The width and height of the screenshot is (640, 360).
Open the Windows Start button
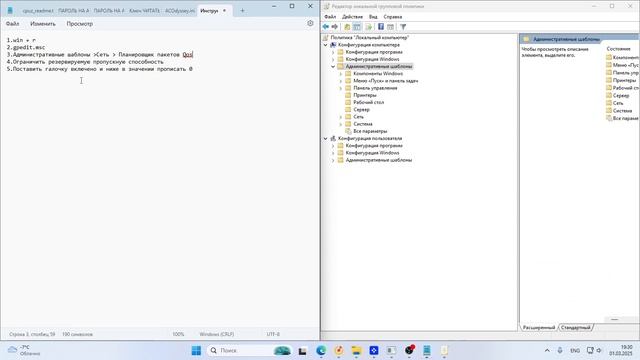click(x=196, y=351)
